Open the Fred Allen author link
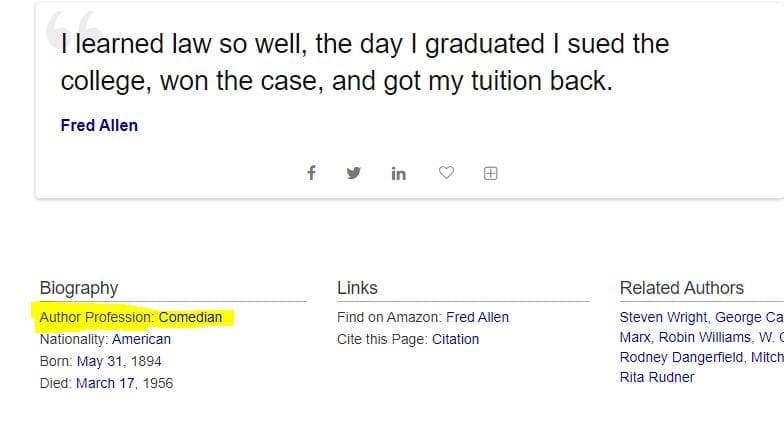The image size is (784, 427). tap(99, 125)
